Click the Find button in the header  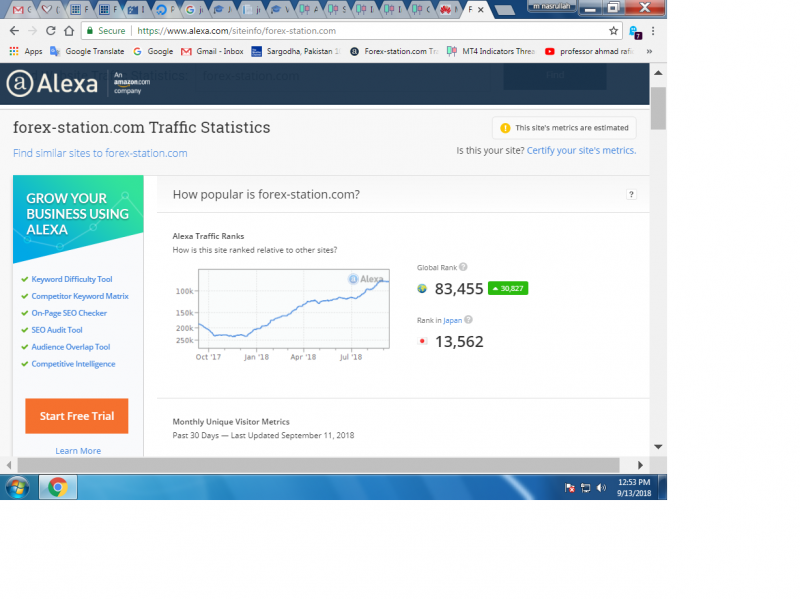(555, 76)
